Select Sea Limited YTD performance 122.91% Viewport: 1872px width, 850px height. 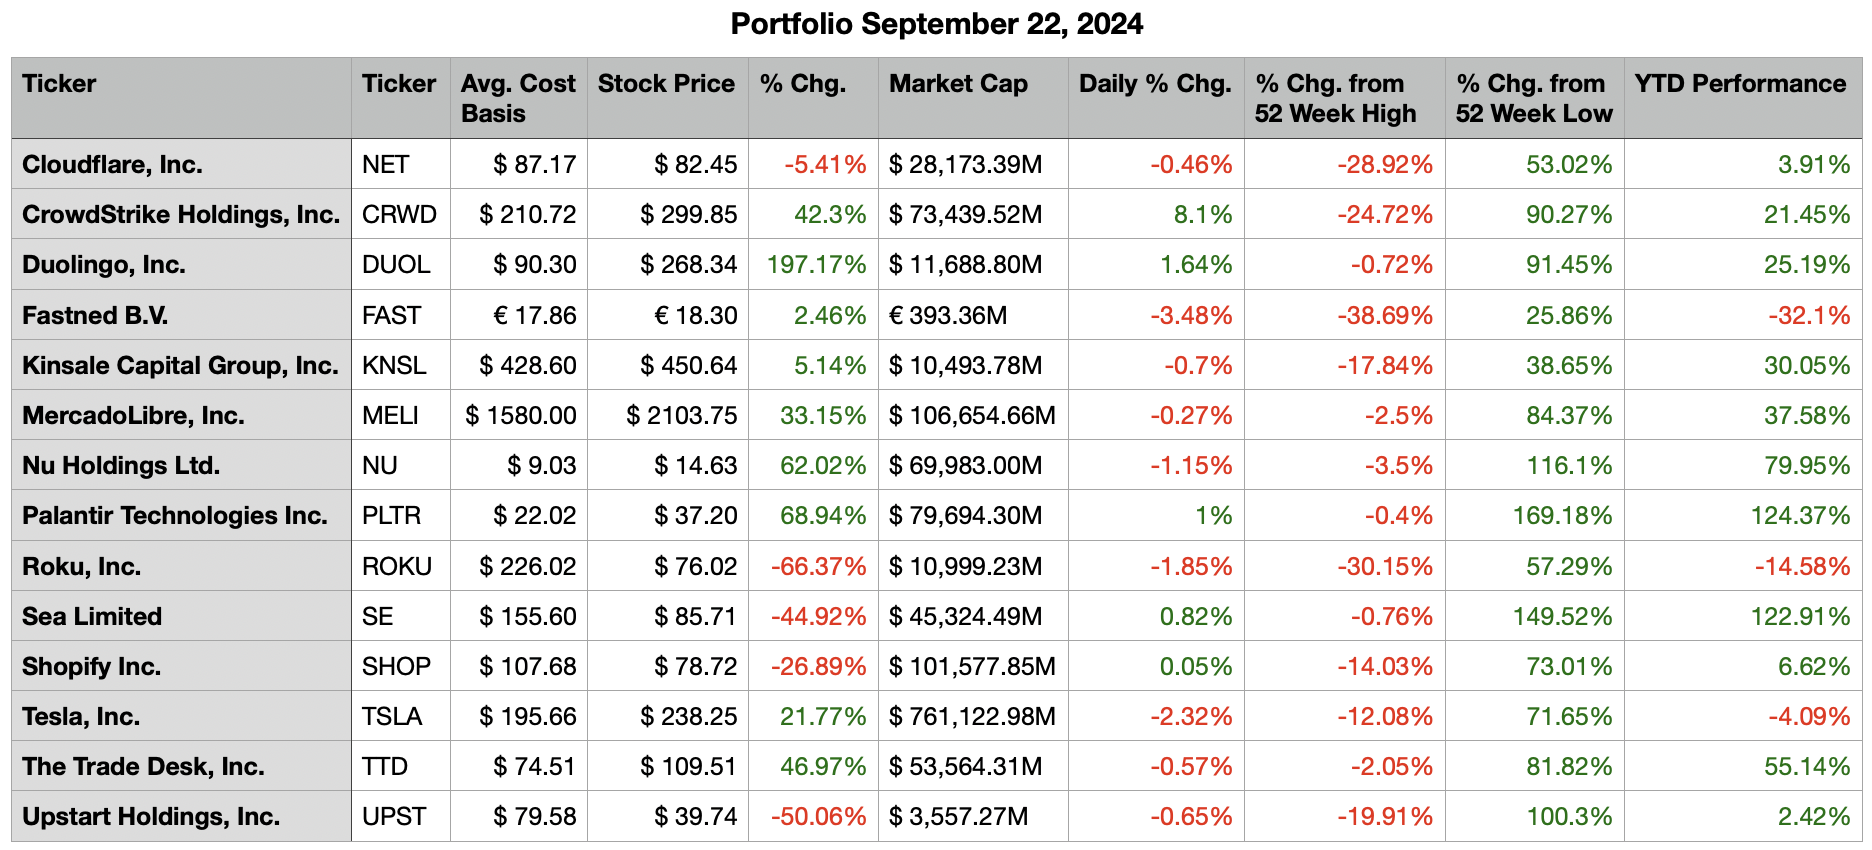[1800, 617]
